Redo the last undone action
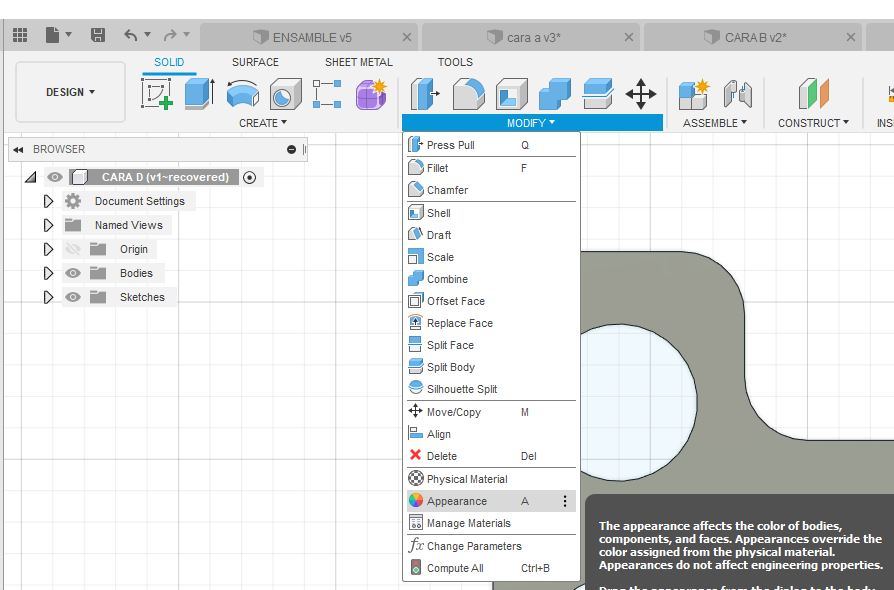This screenshot has width=894, height=590. 170,35
